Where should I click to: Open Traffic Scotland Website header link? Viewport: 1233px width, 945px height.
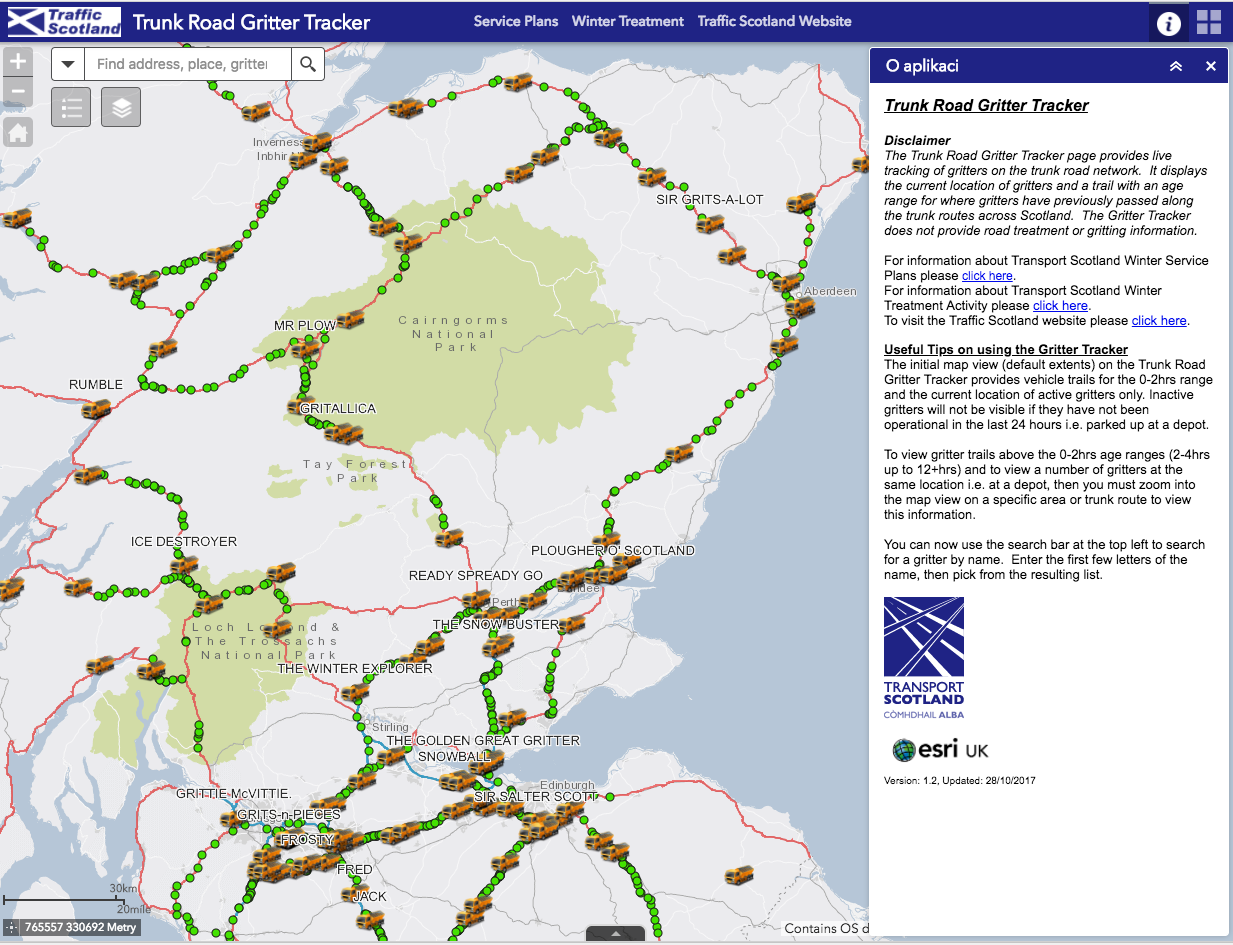(x=775, y=21)
